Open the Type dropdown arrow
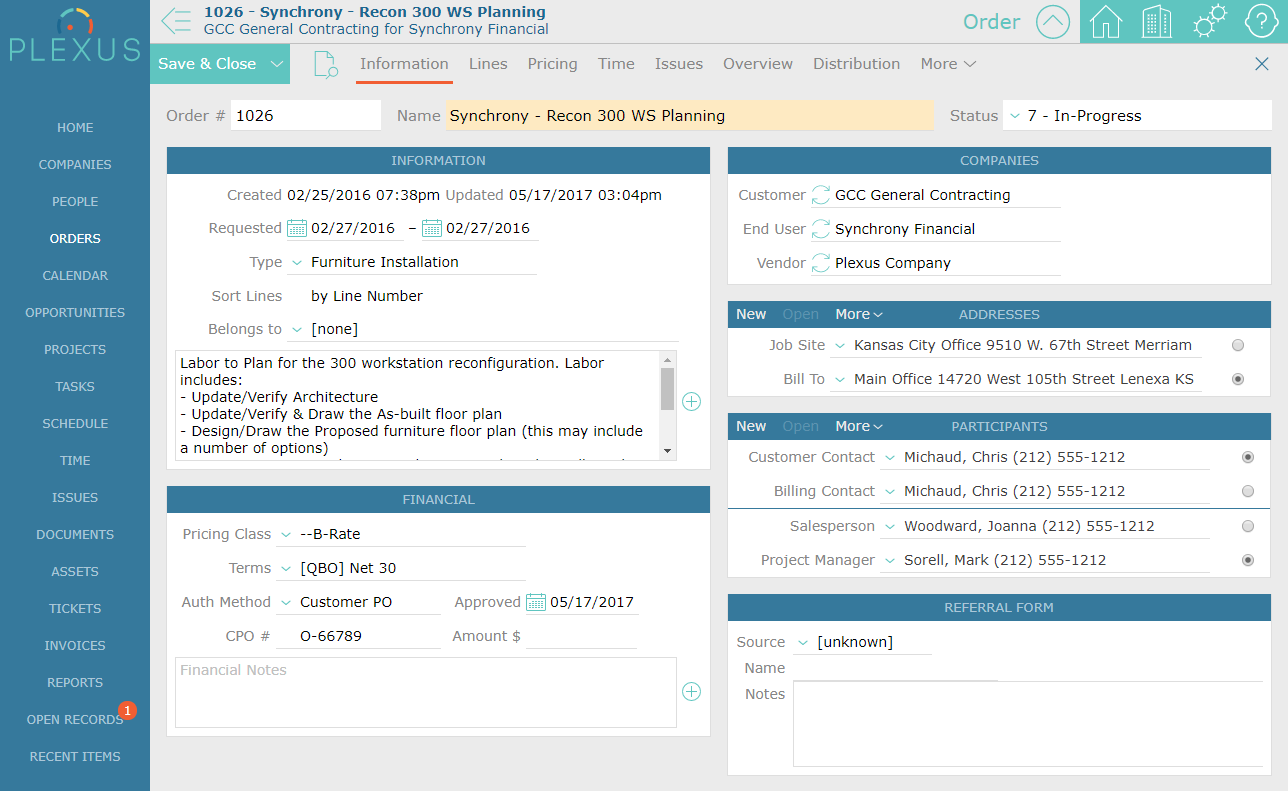This screenshot has width=1288, height=791. [296, 262]
